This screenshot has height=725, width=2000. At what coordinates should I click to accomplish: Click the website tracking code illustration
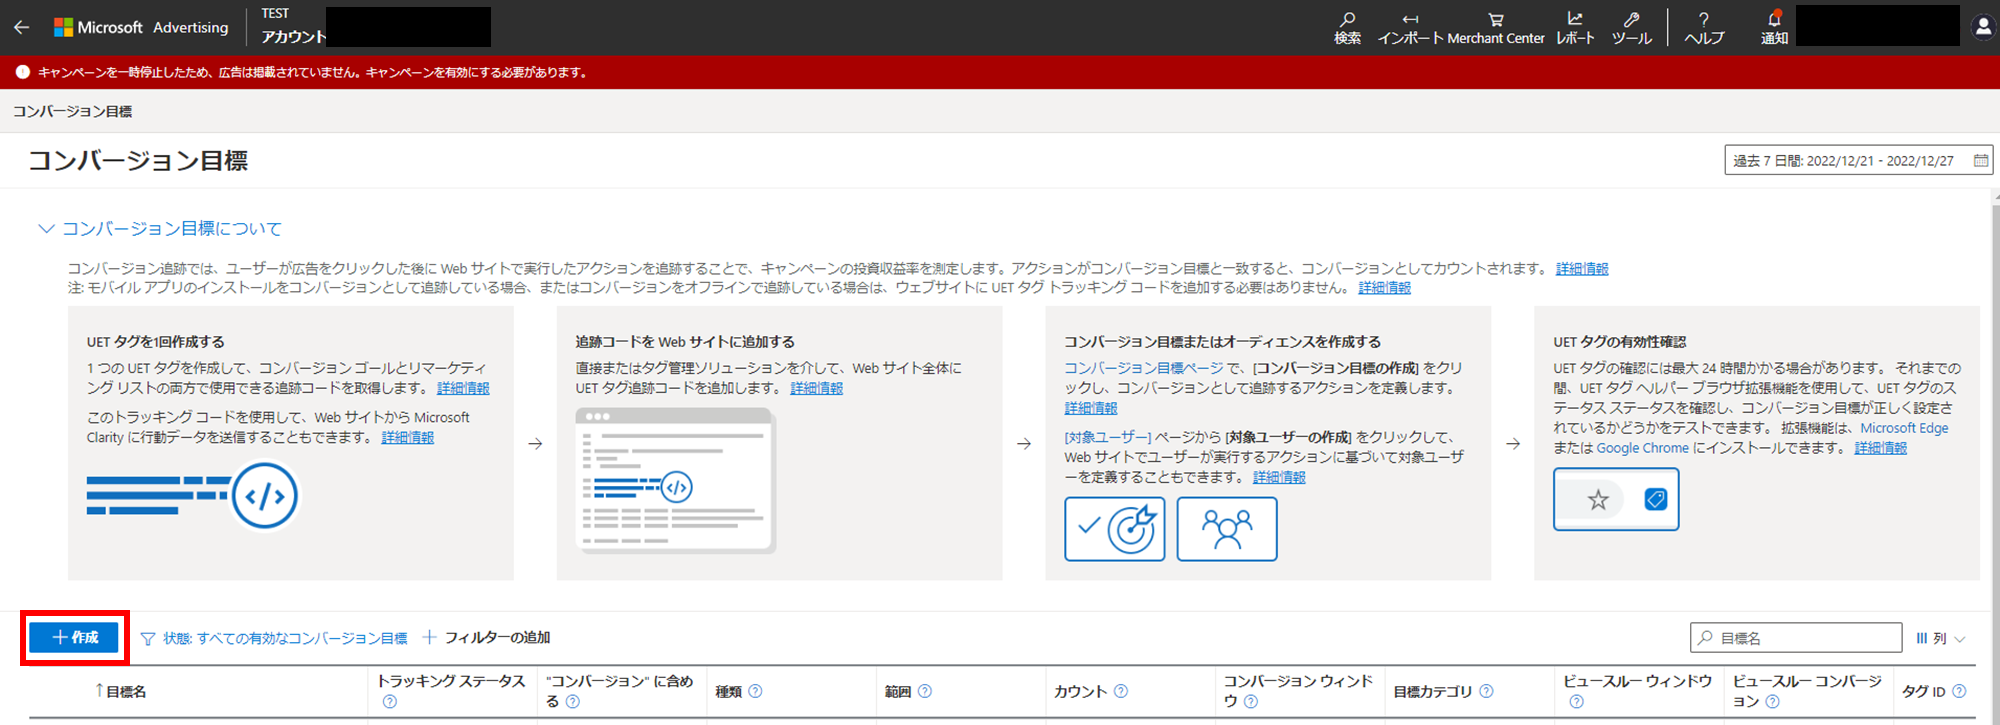[675, 480]
